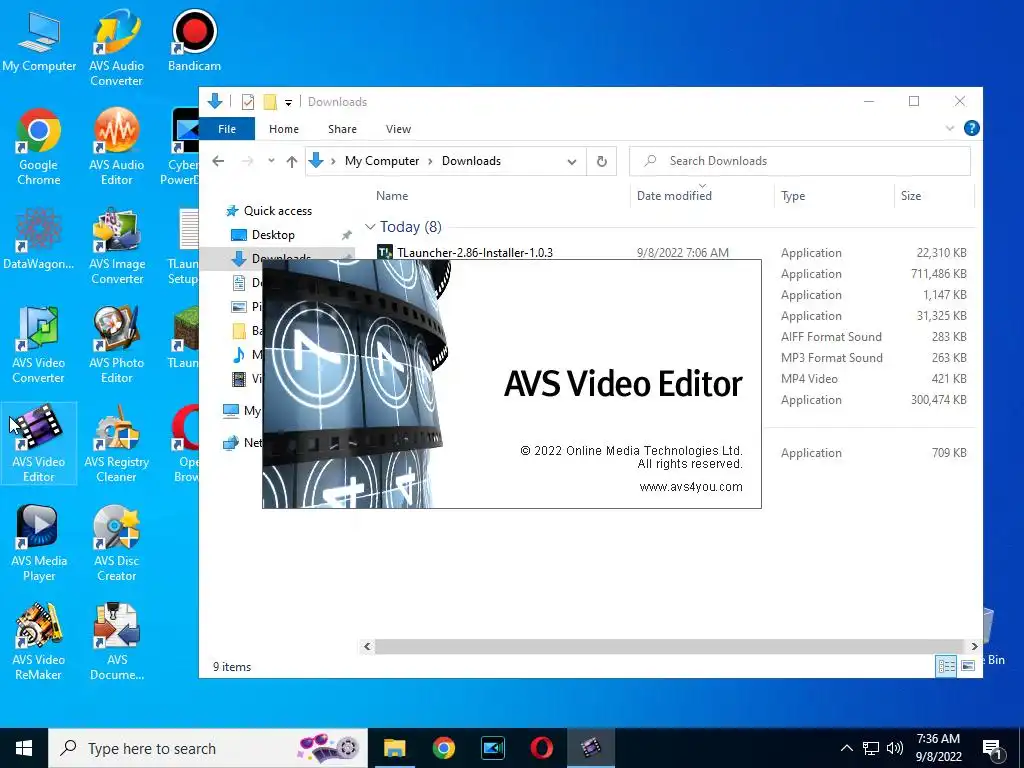This screenshot has height=768, width=1024.
Task: Click the horizontal scrollbar in Explorer
Action: click(669, 647)
